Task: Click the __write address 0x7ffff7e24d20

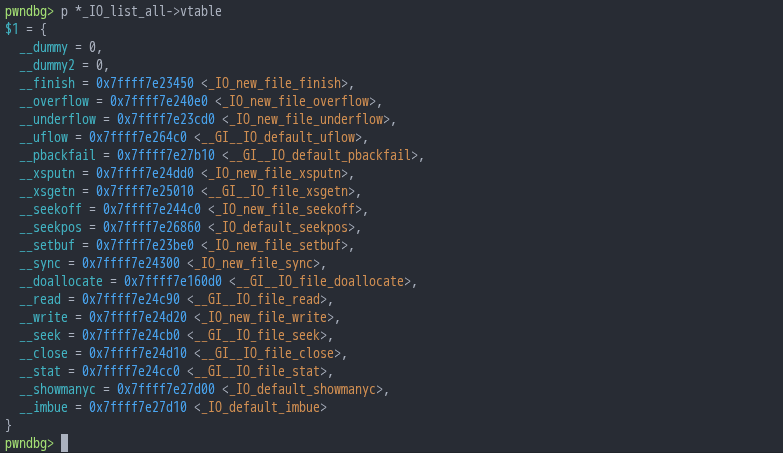Action: [x=138, y=317]
